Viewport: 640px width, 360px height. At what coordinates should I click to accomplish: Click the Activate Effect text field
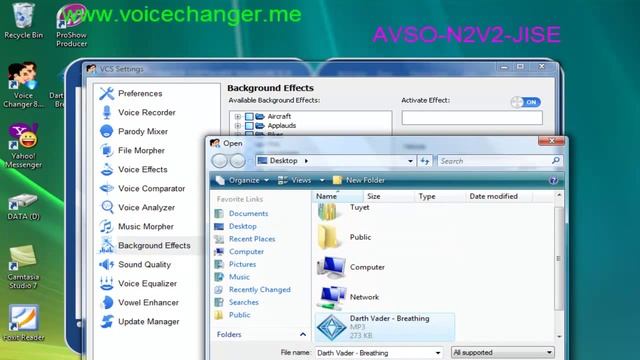pos(472,118)
